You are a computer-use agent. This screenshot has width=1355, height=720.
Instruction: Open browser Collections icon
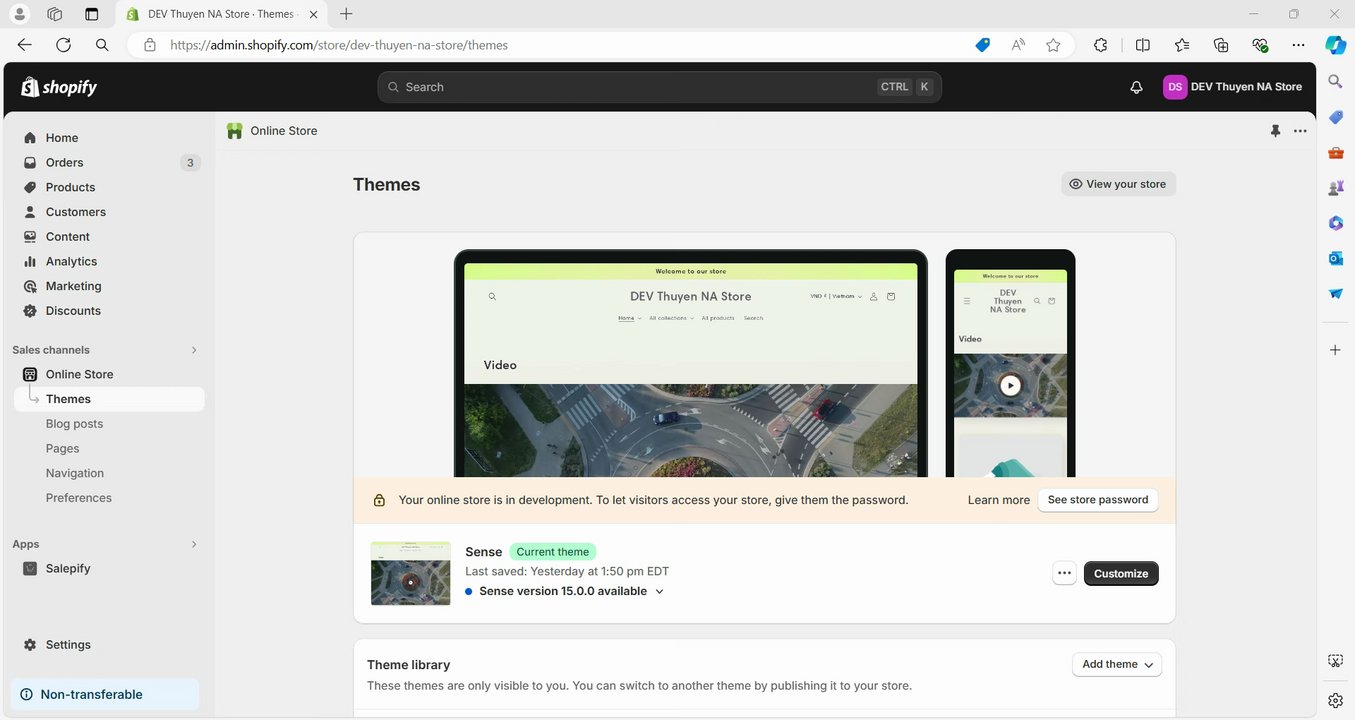[x=1221, y=45]
